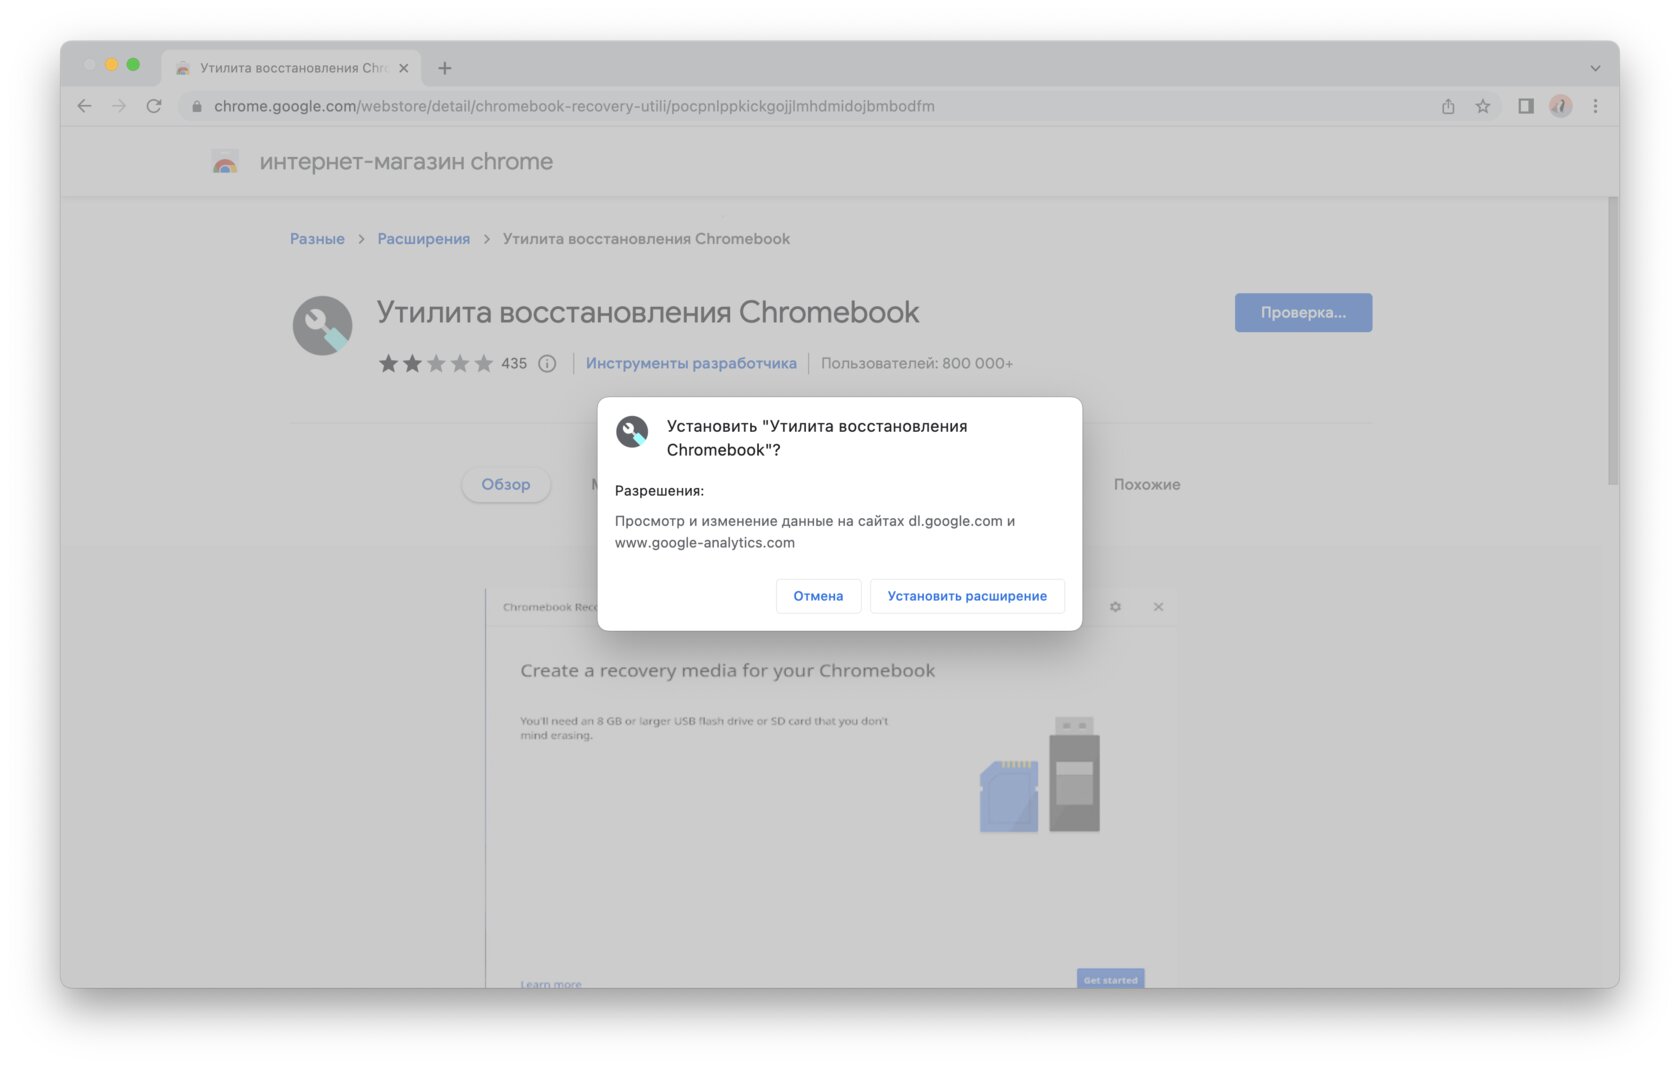Open a new browser tab with plus button
This screenshot has height=1068, width=1680.
pos(445,68)
